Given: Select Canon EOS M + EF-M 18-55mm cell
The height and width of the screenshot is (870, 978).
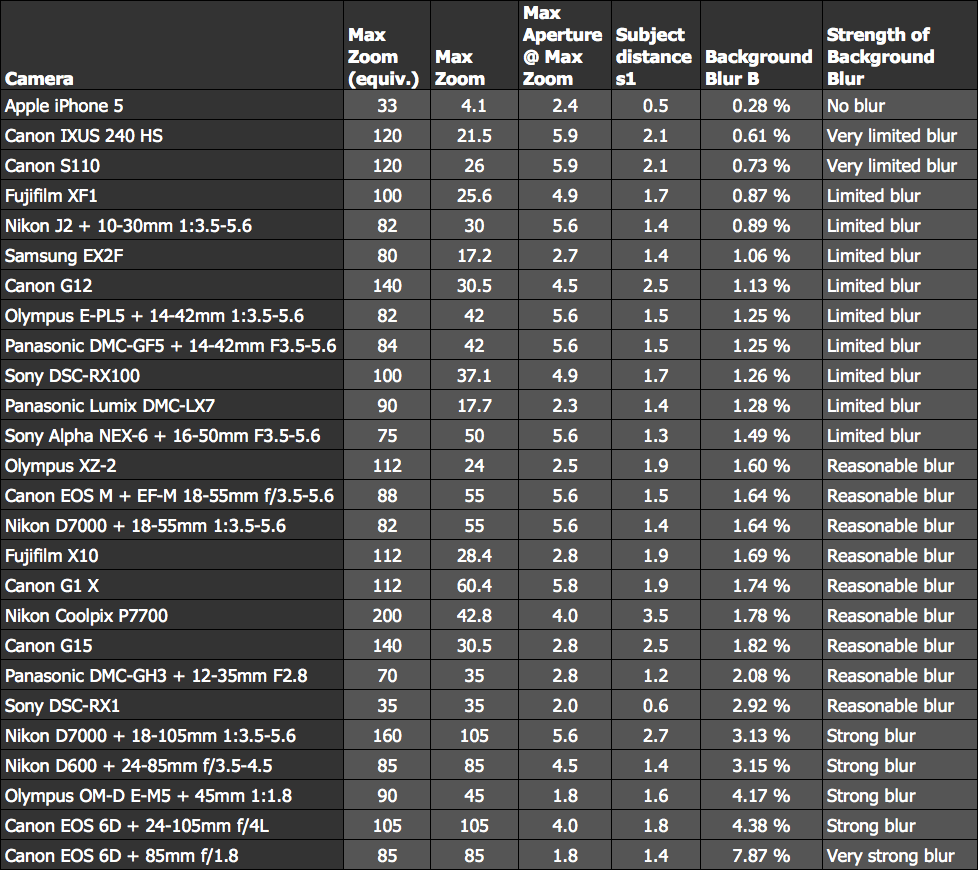Looking at the screenshot, I should pos(172,495).
